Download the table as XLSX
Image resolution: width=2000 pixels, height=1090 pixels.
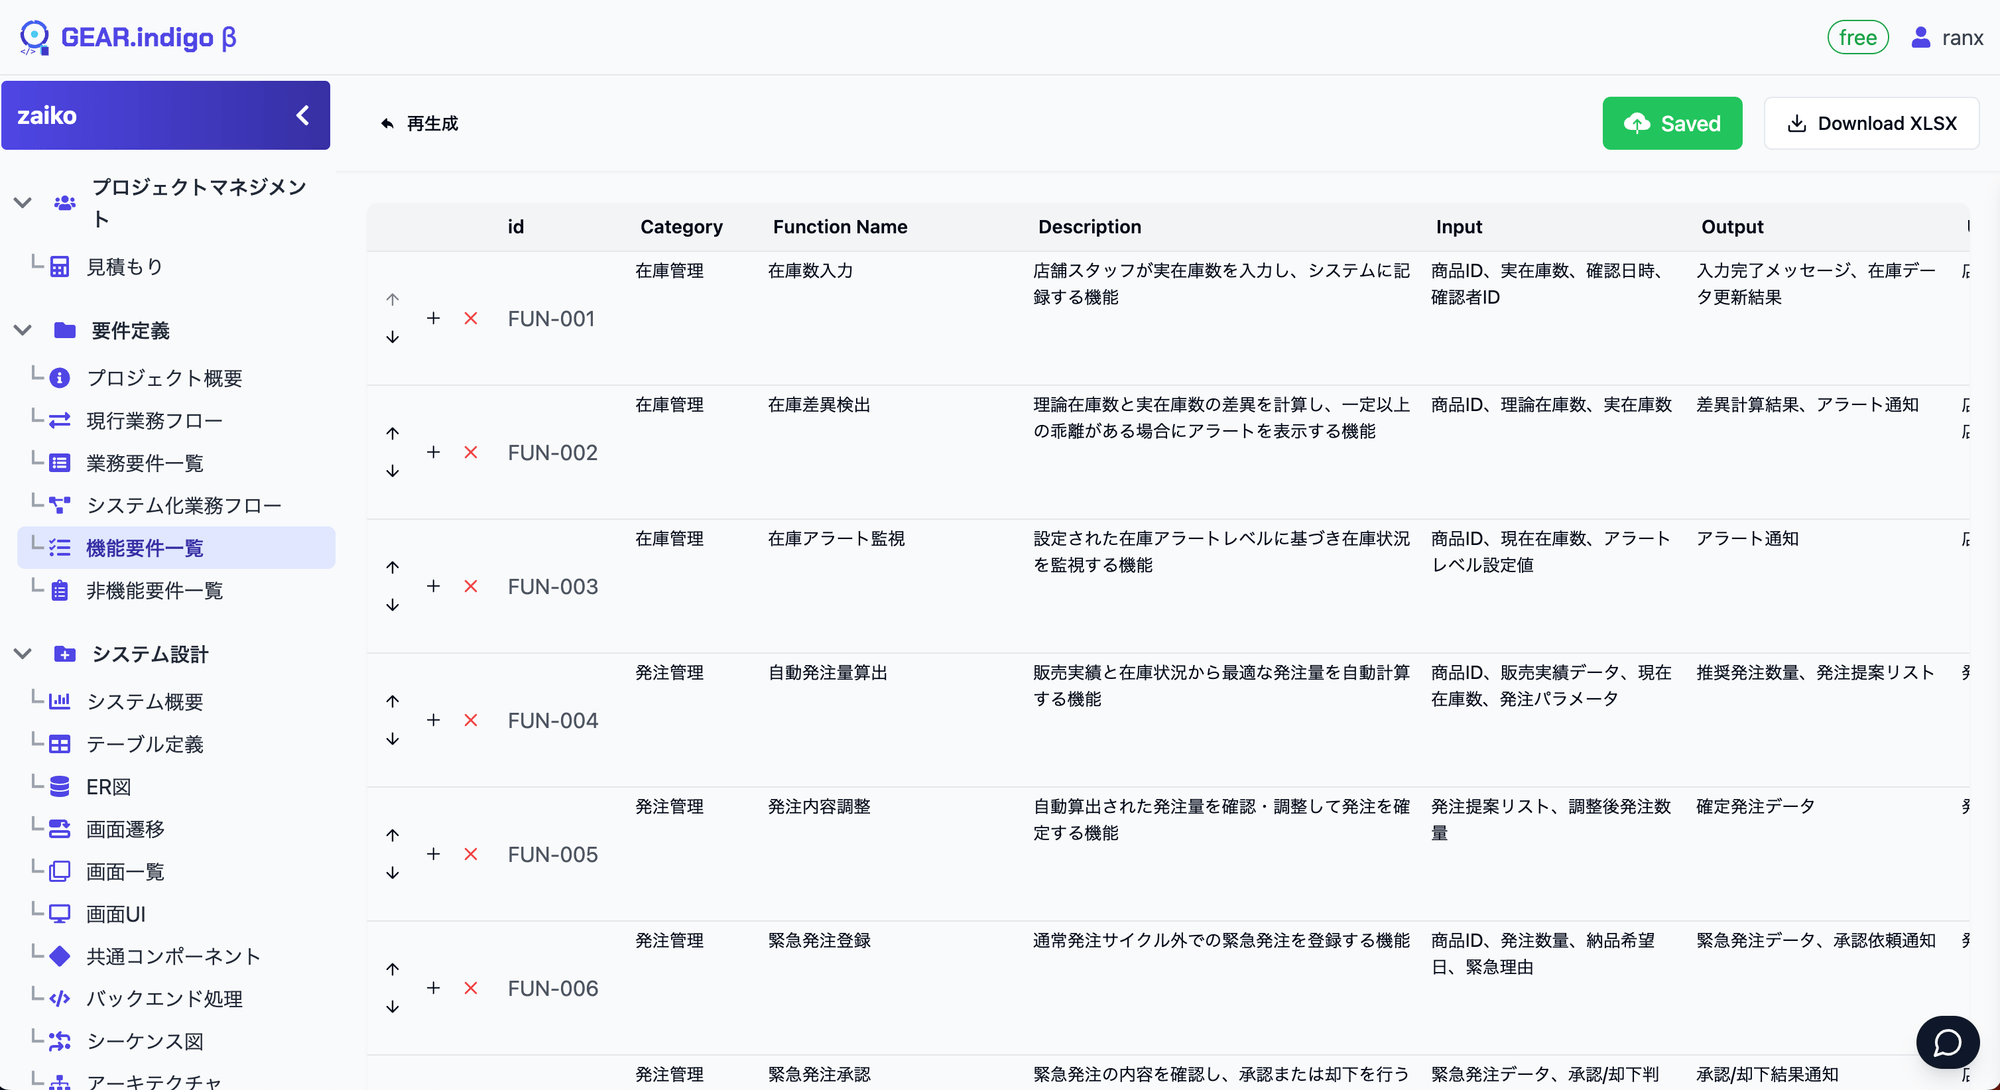click(1871, 123)
